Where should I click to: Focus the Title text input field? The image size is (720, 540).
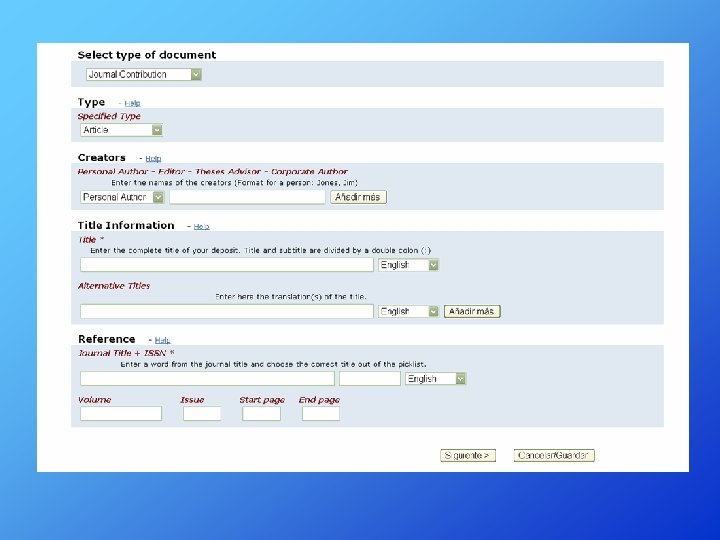pyautogui.click(x=227, y=264)
